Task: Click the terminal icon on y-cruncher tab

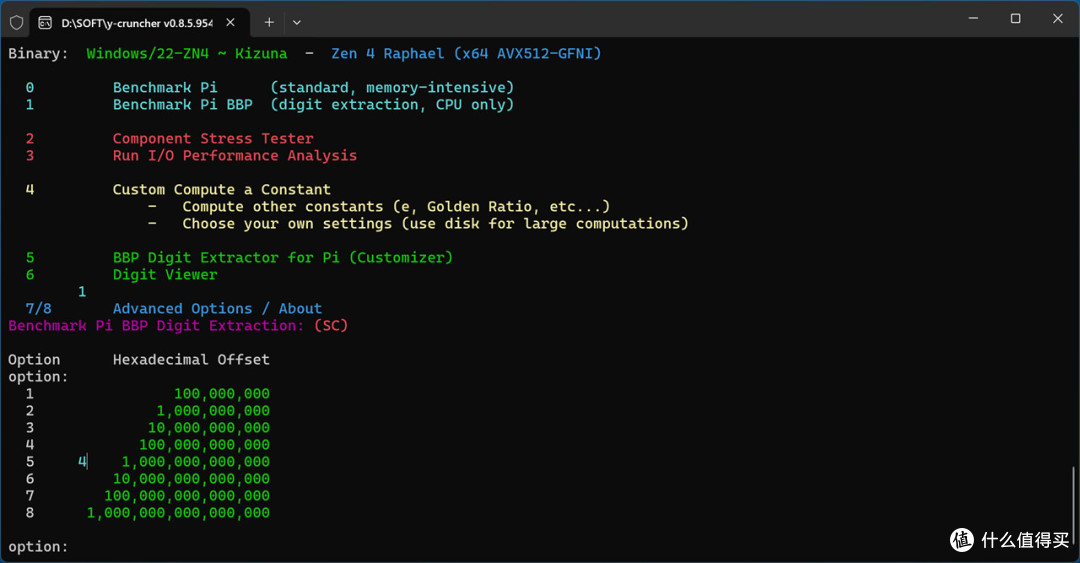Action: pyautogui.click(x=45, y=23)
